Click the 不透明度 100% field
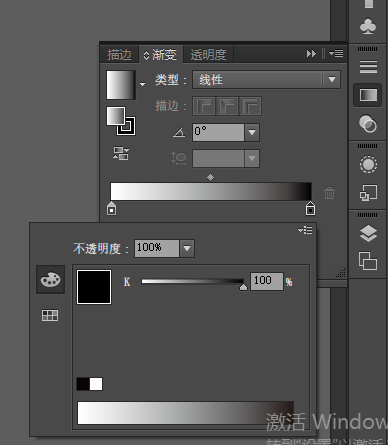The height and width of the screenshot is (445, 388). pos(157,248)
